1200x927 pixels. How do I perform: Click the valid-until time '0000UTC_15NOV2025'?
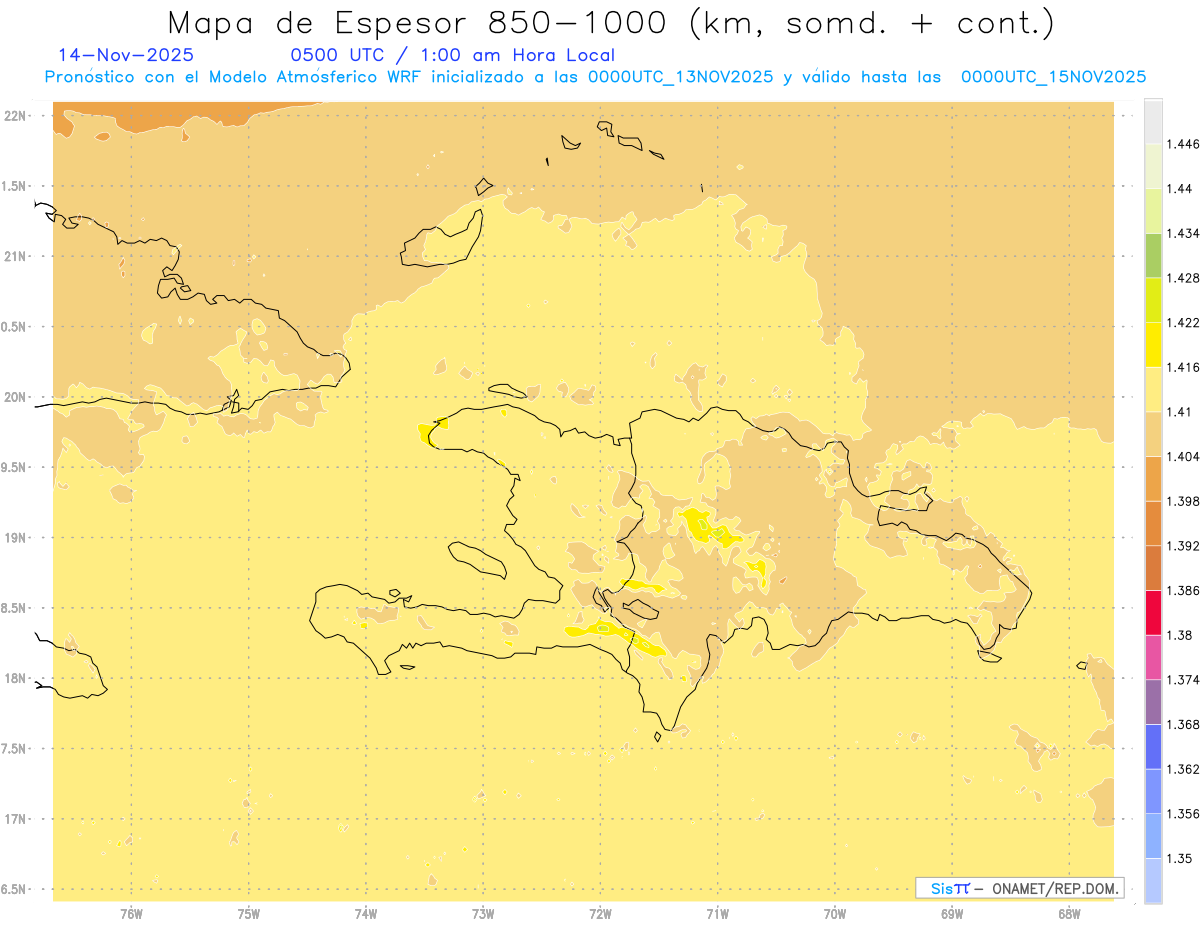click(x=1053, y=77)
